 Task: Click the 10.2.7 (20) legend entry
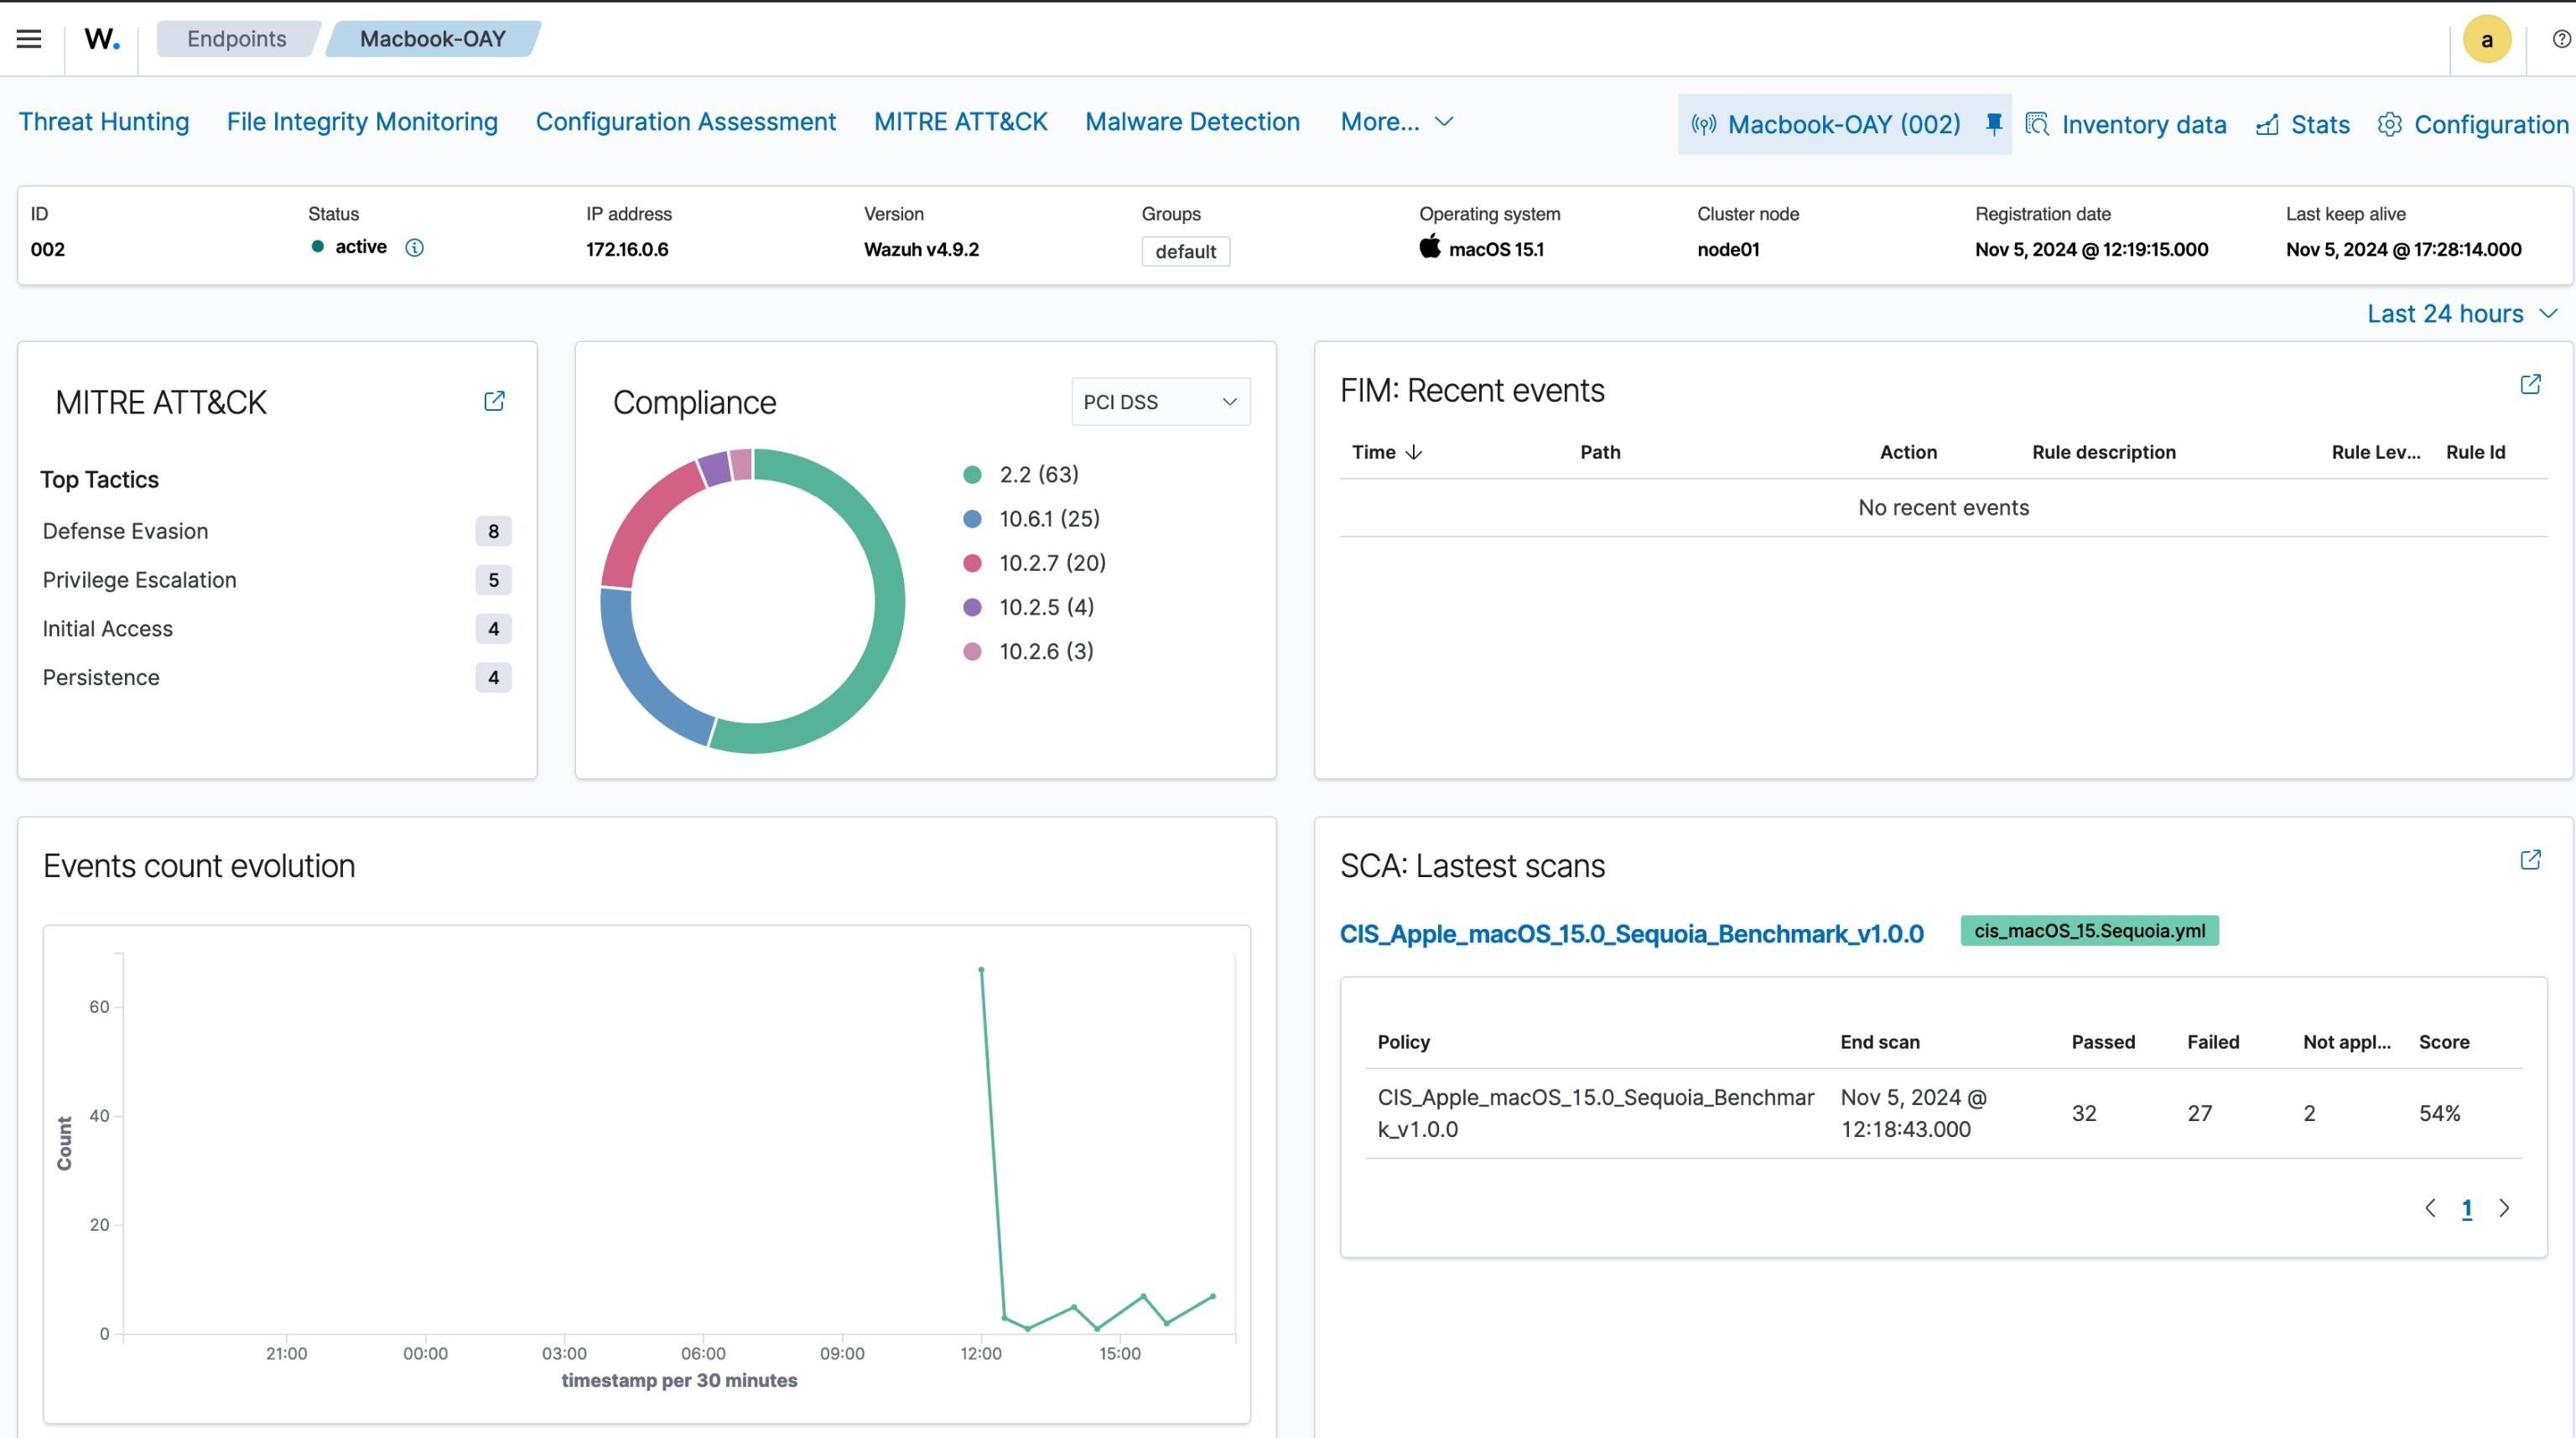click(x=1034, y=563)
